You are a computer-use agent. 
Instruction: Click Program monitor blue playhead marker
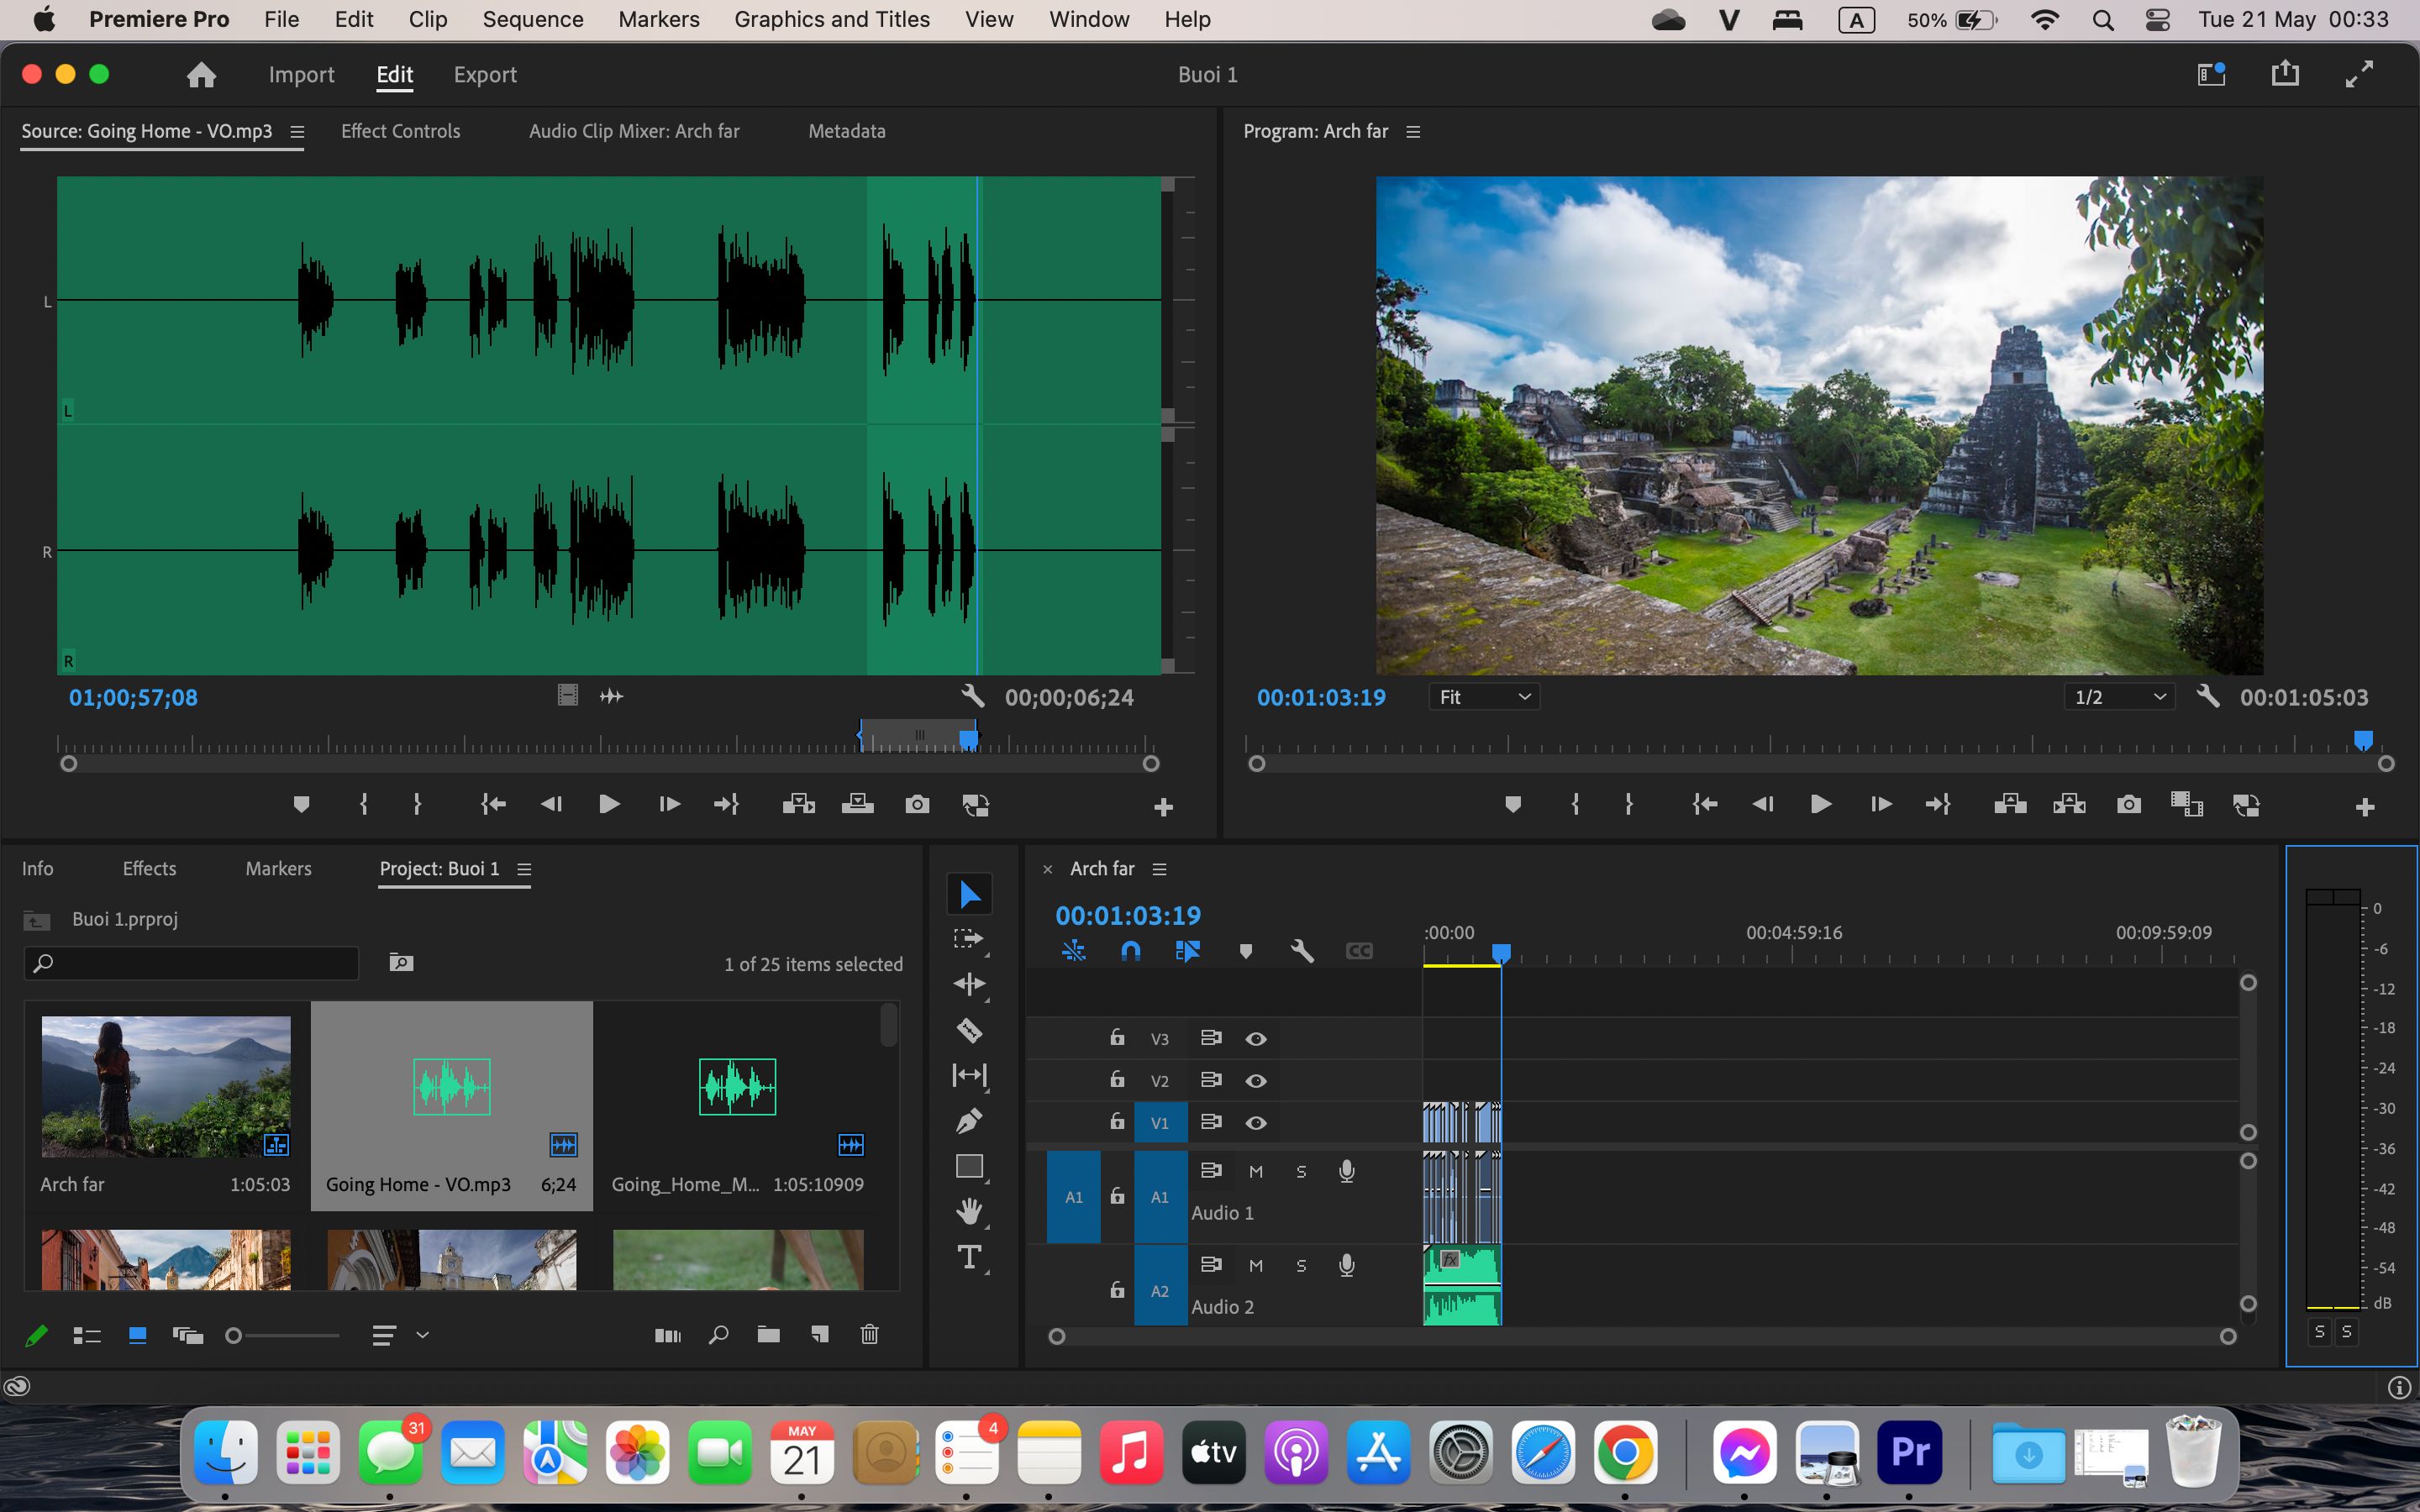pyautogui.click(x=2363, y=740)
